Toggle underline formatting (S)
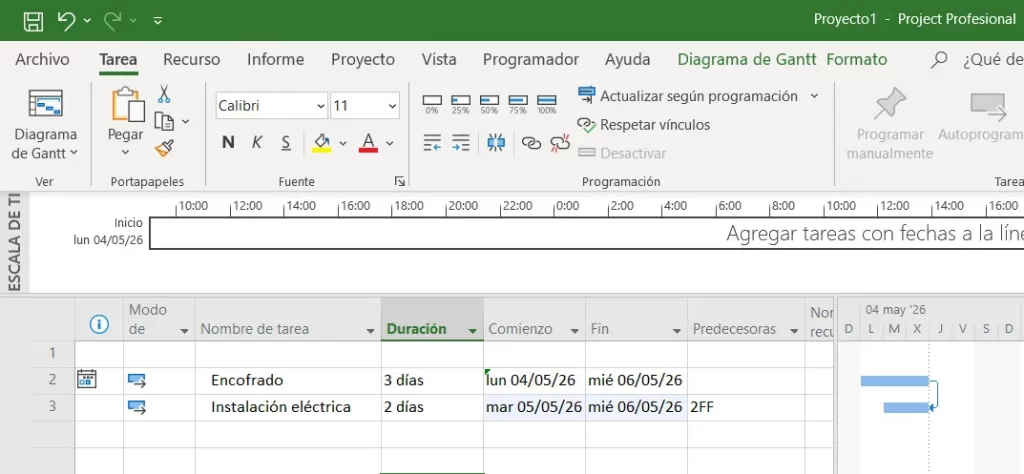This screenshot has height=474, width=1024. point(285,143)
